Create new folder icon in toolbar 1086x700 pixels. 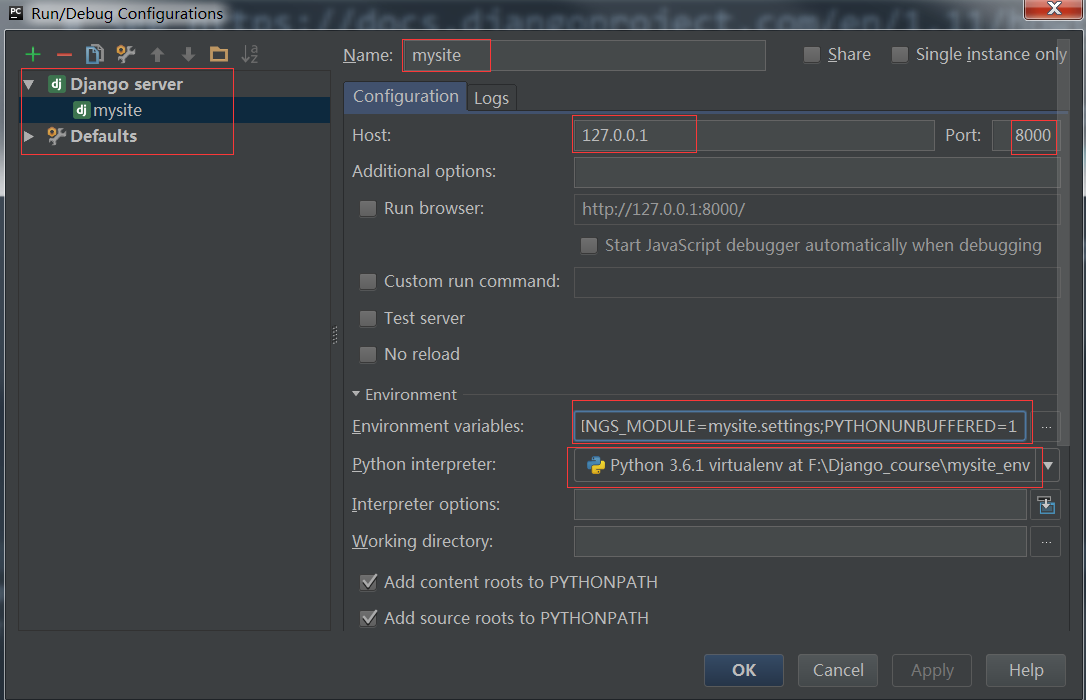click(x=219, y=54)
